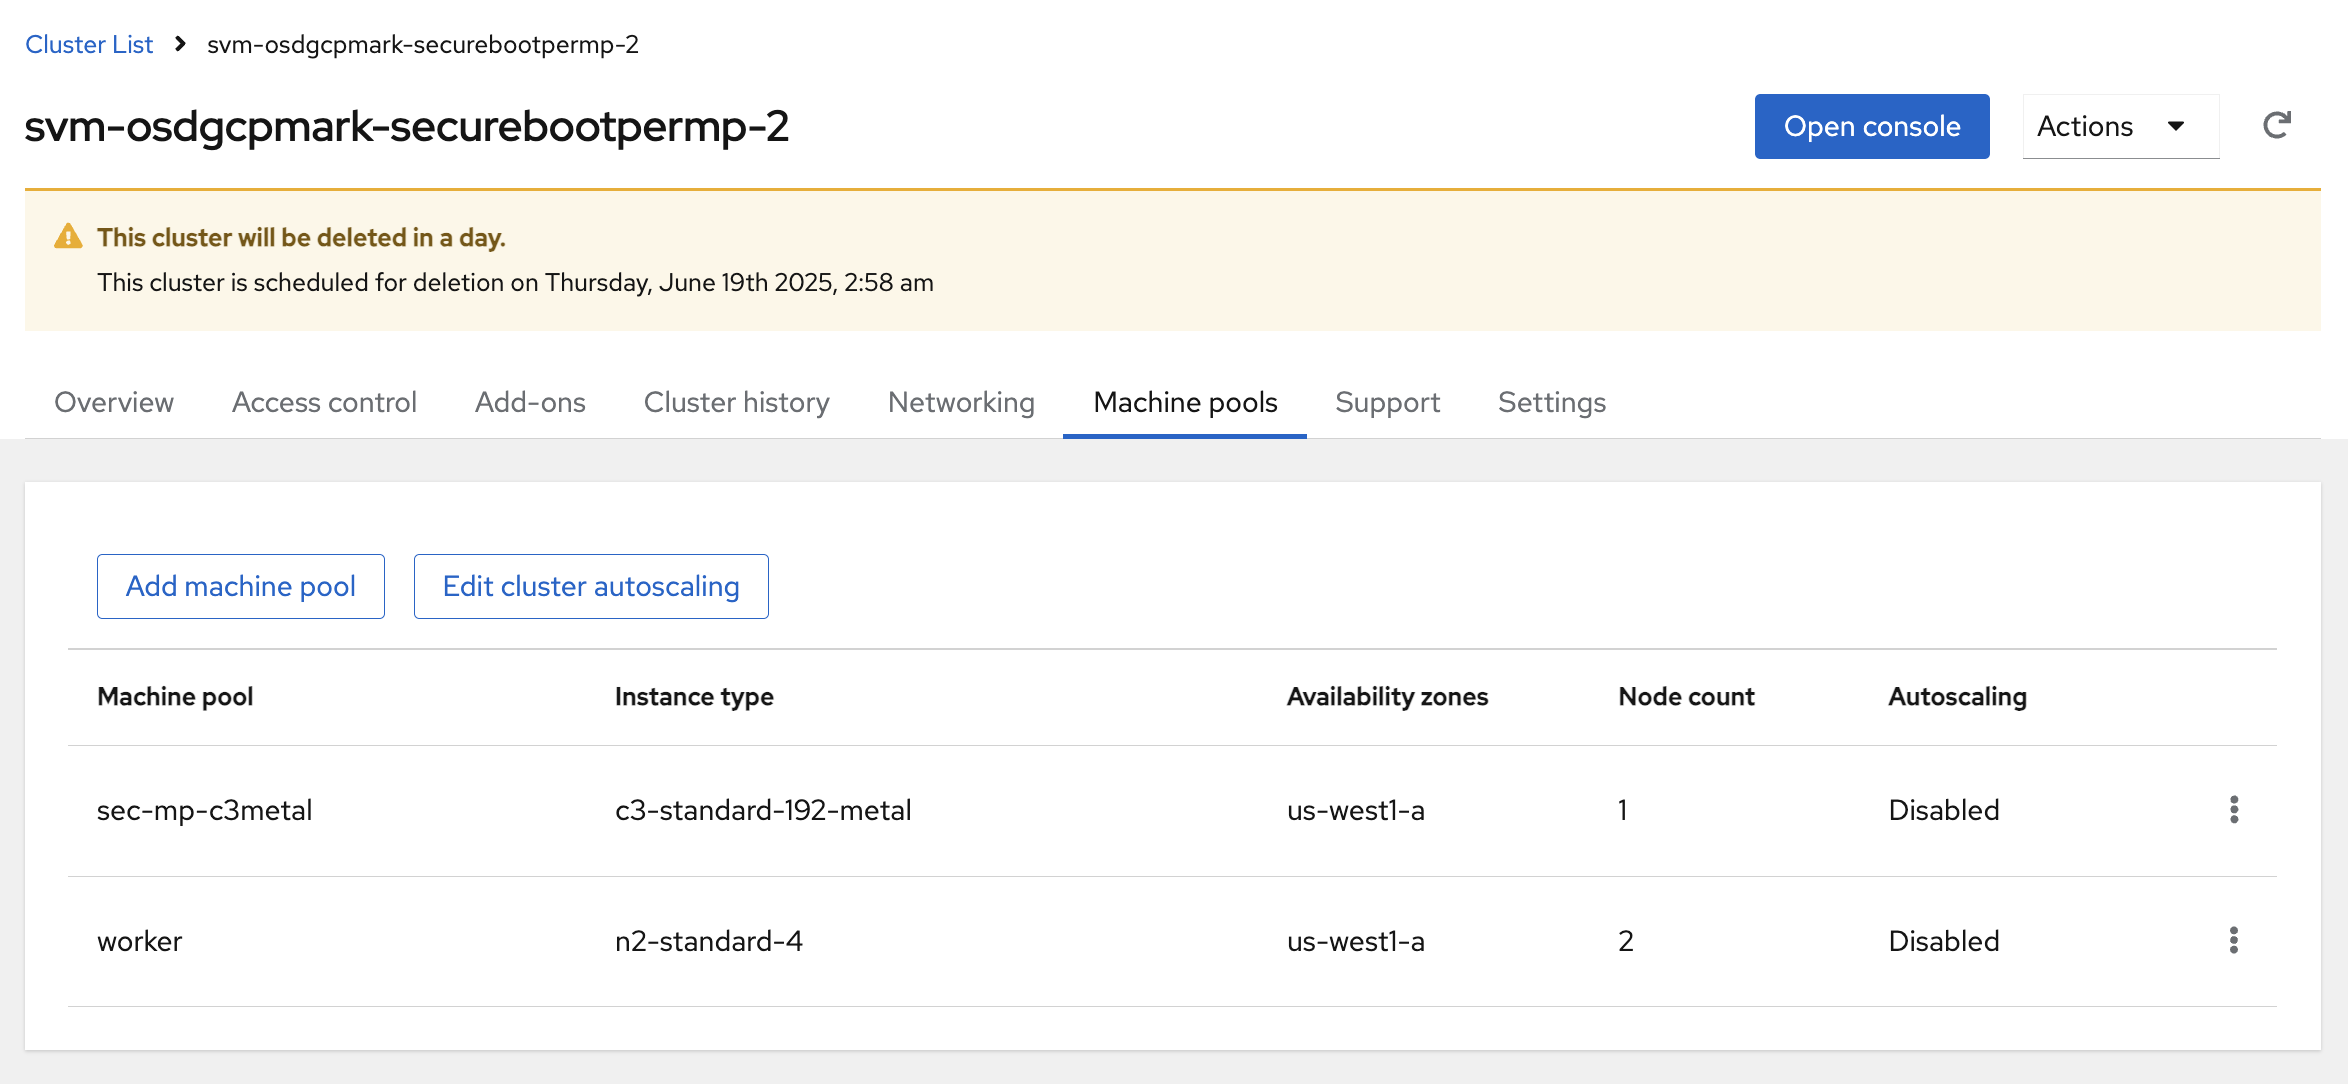Click the c3-standard-192-metal instance type cell
Screen dimensions: 2348x1084
point(763,810)
